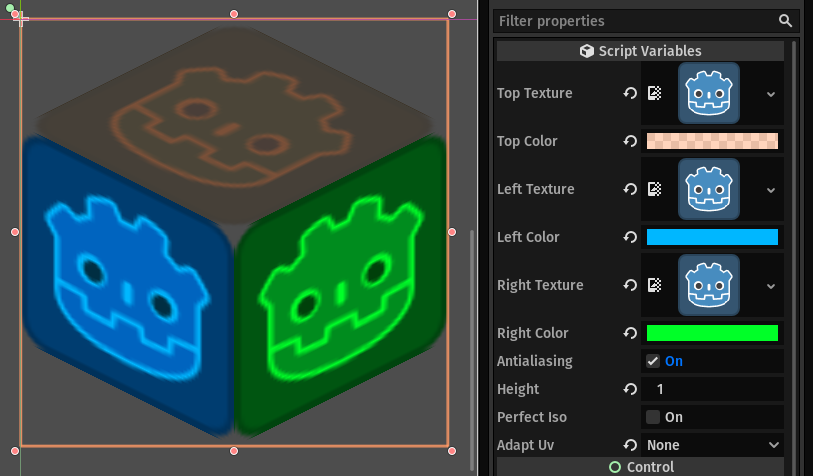The width and height of the screenshot is (813, 476).
Task: Open the Right Texture thumbnail preview
Action: (709, 285)
